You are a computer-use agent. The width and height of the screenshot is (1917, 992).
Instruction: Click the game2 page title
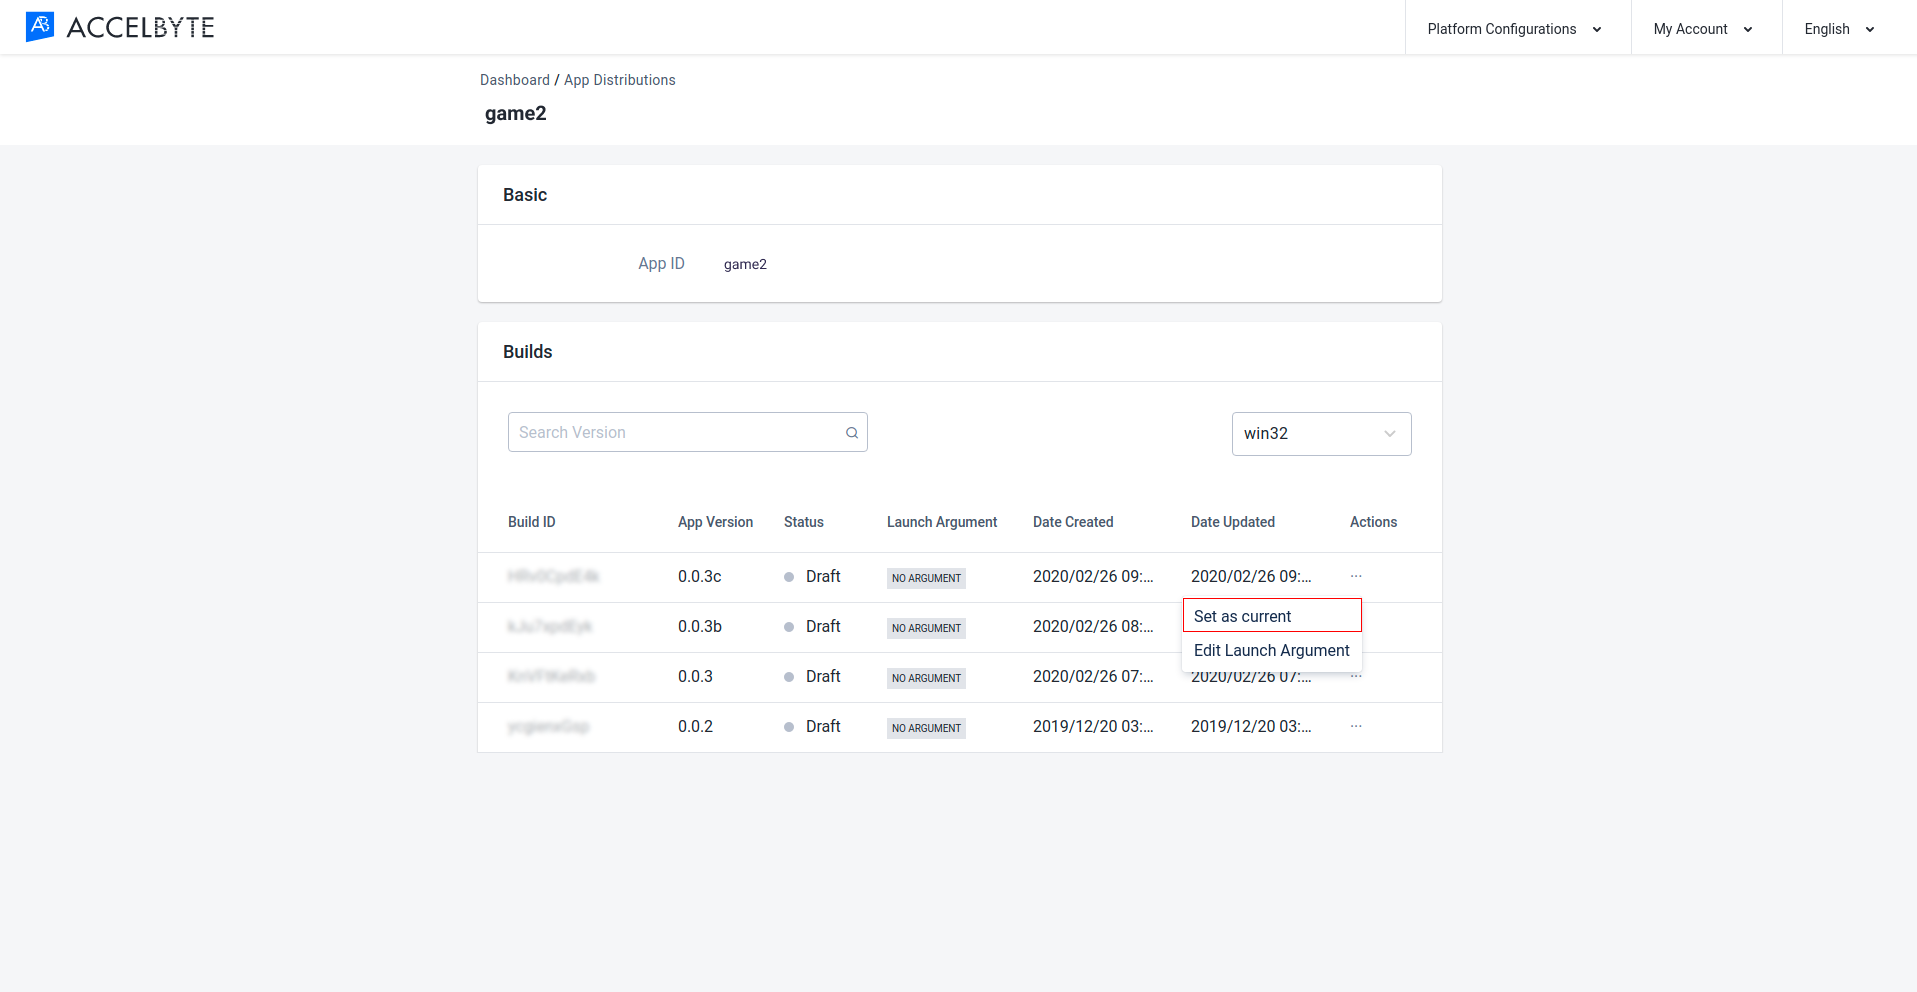pyautogui.click(x=516, y=113)
